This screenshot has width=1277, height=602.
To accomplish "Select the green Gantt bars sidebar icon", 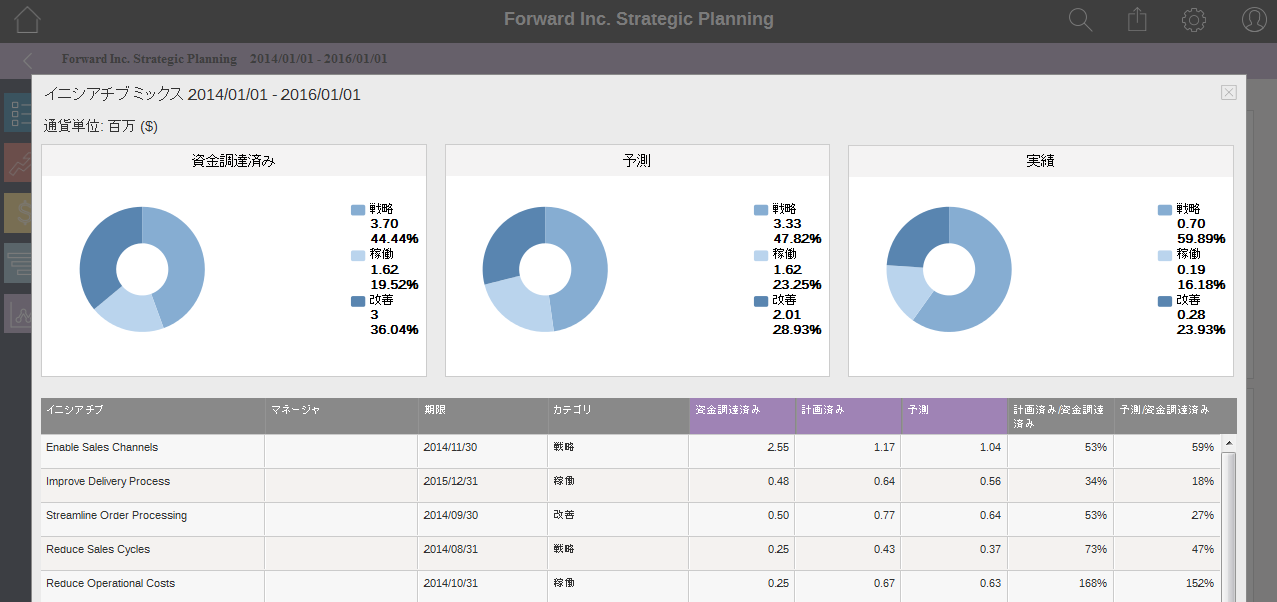I will click(17, 262).
